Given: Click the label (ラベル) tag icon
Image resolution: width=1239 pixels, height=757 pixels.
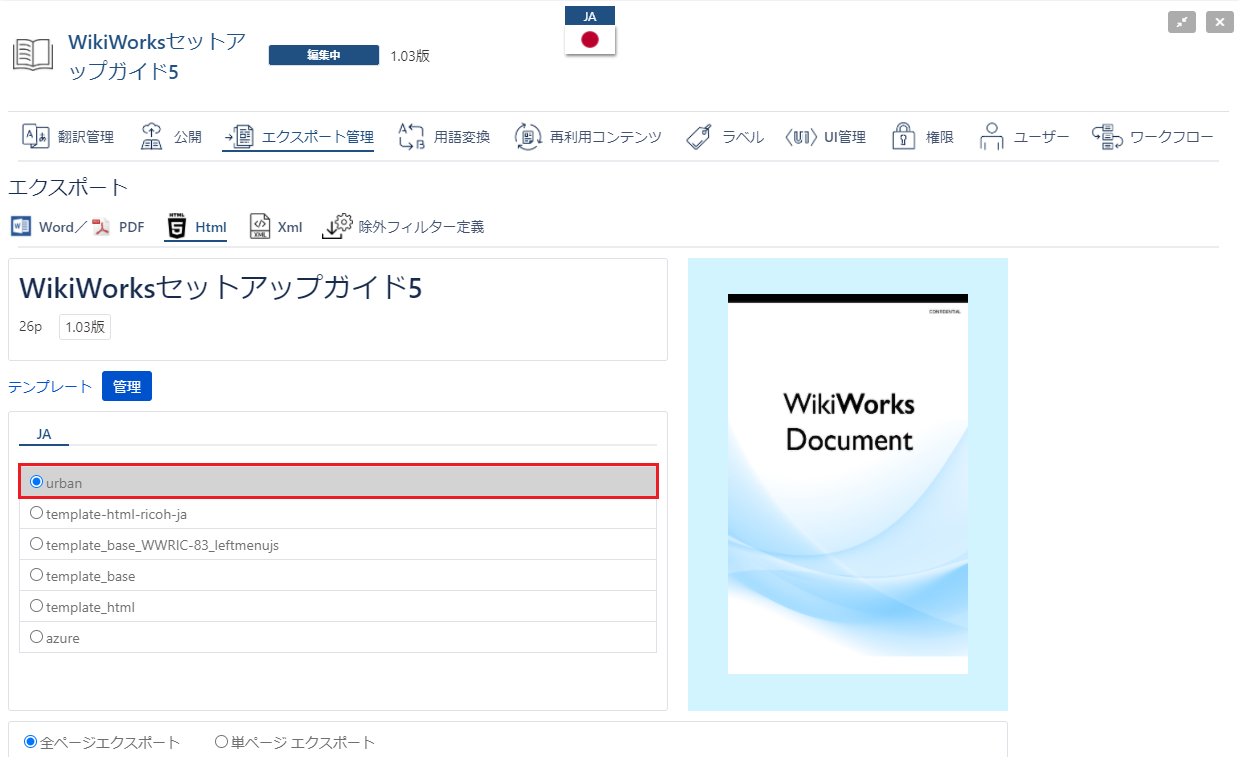Looking at the screenshot, I should pos(699,137).
